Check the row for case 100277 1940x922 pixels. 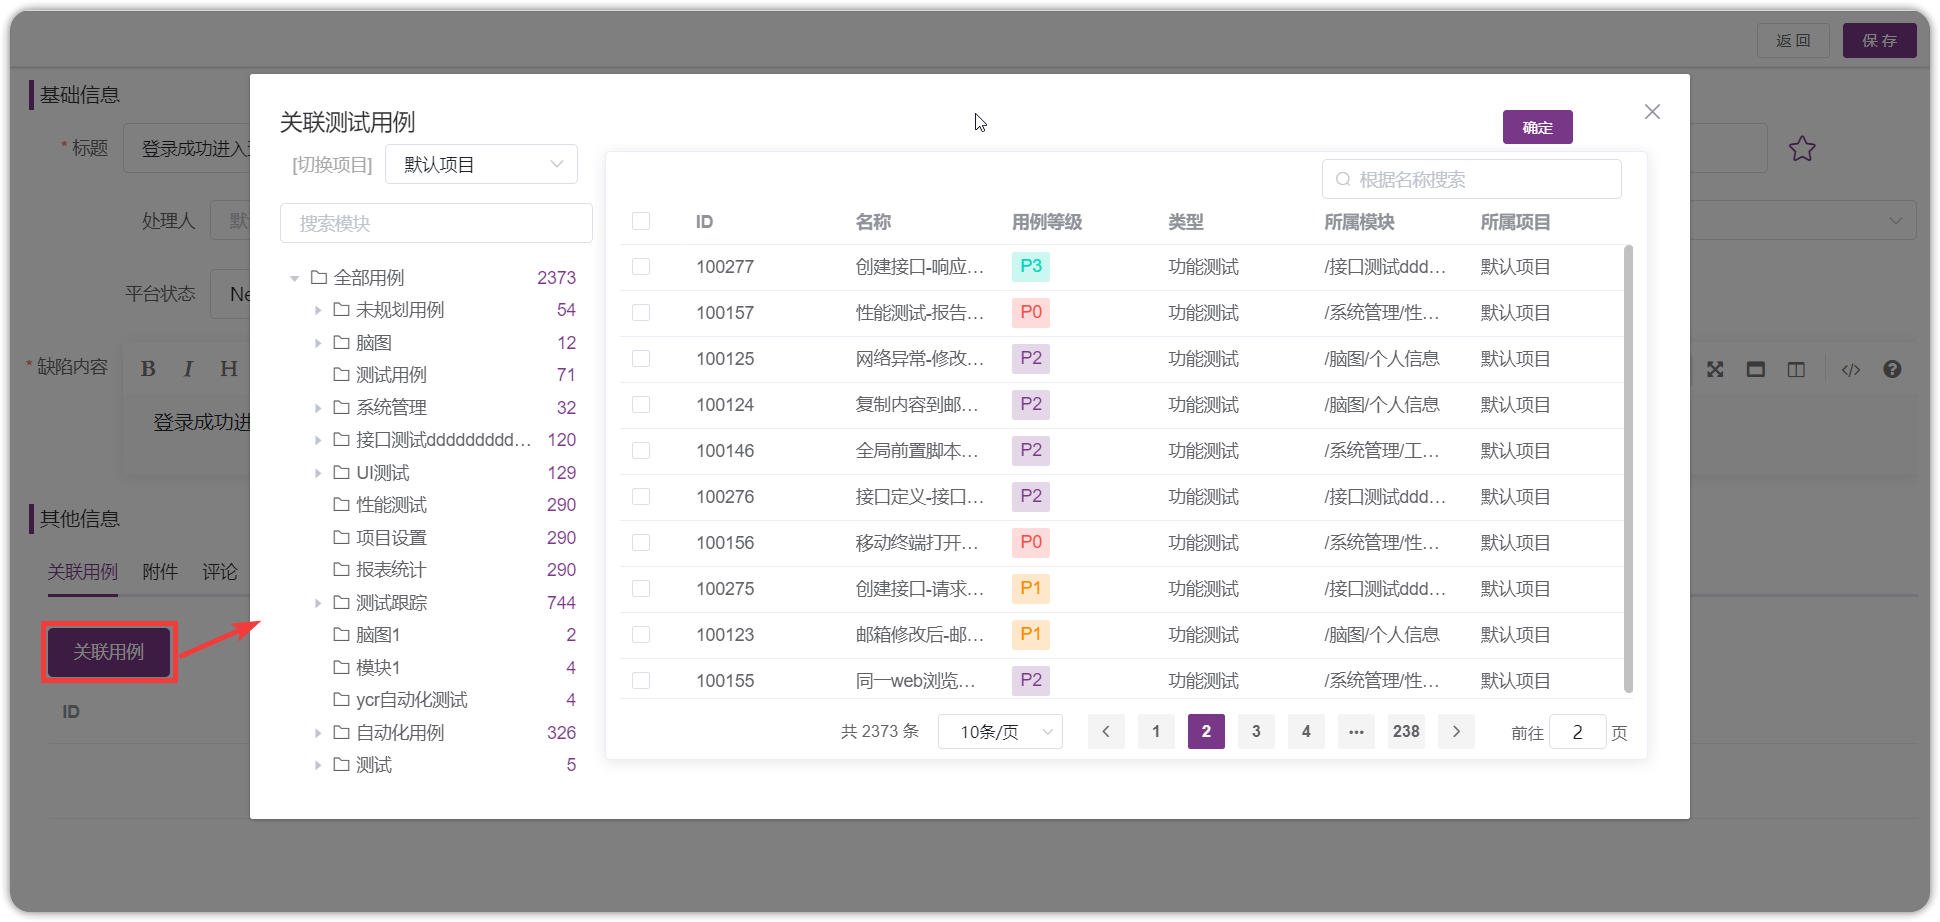[641, 267]
